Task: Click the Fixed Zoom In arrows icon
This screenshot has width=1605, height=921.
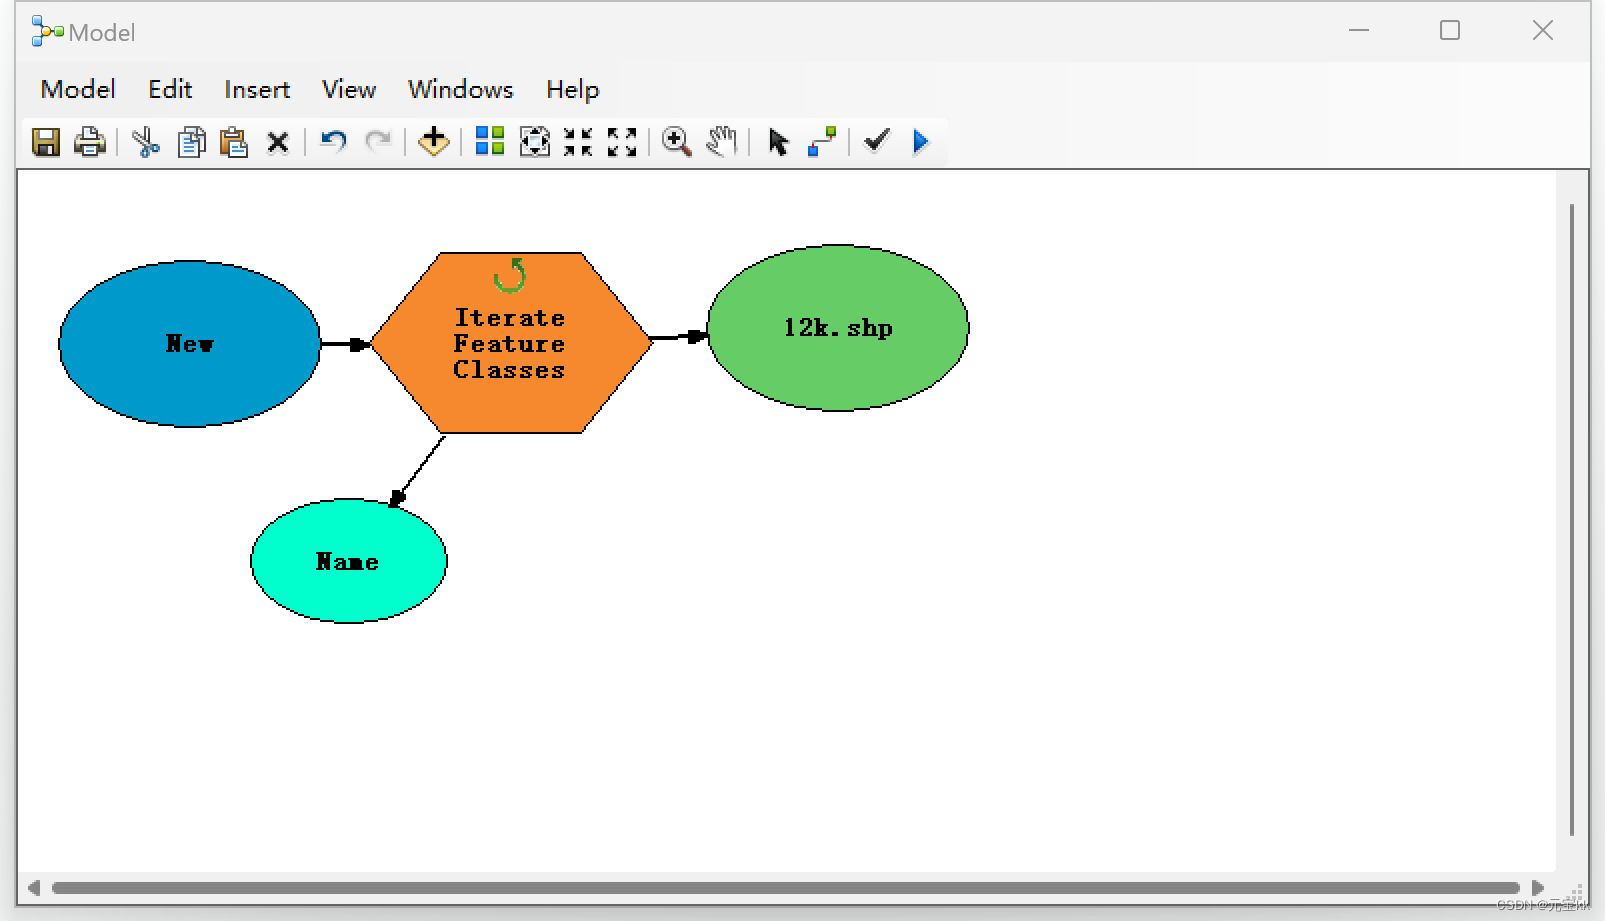Action: tap(578, 142)
